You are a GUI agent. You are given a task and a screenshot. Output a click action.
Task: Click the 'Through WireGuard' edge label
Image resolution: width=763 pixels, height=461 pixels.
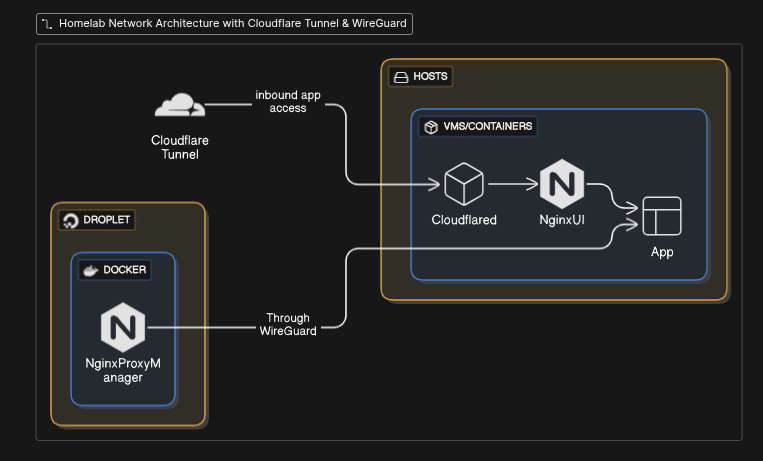pos(288,324)
